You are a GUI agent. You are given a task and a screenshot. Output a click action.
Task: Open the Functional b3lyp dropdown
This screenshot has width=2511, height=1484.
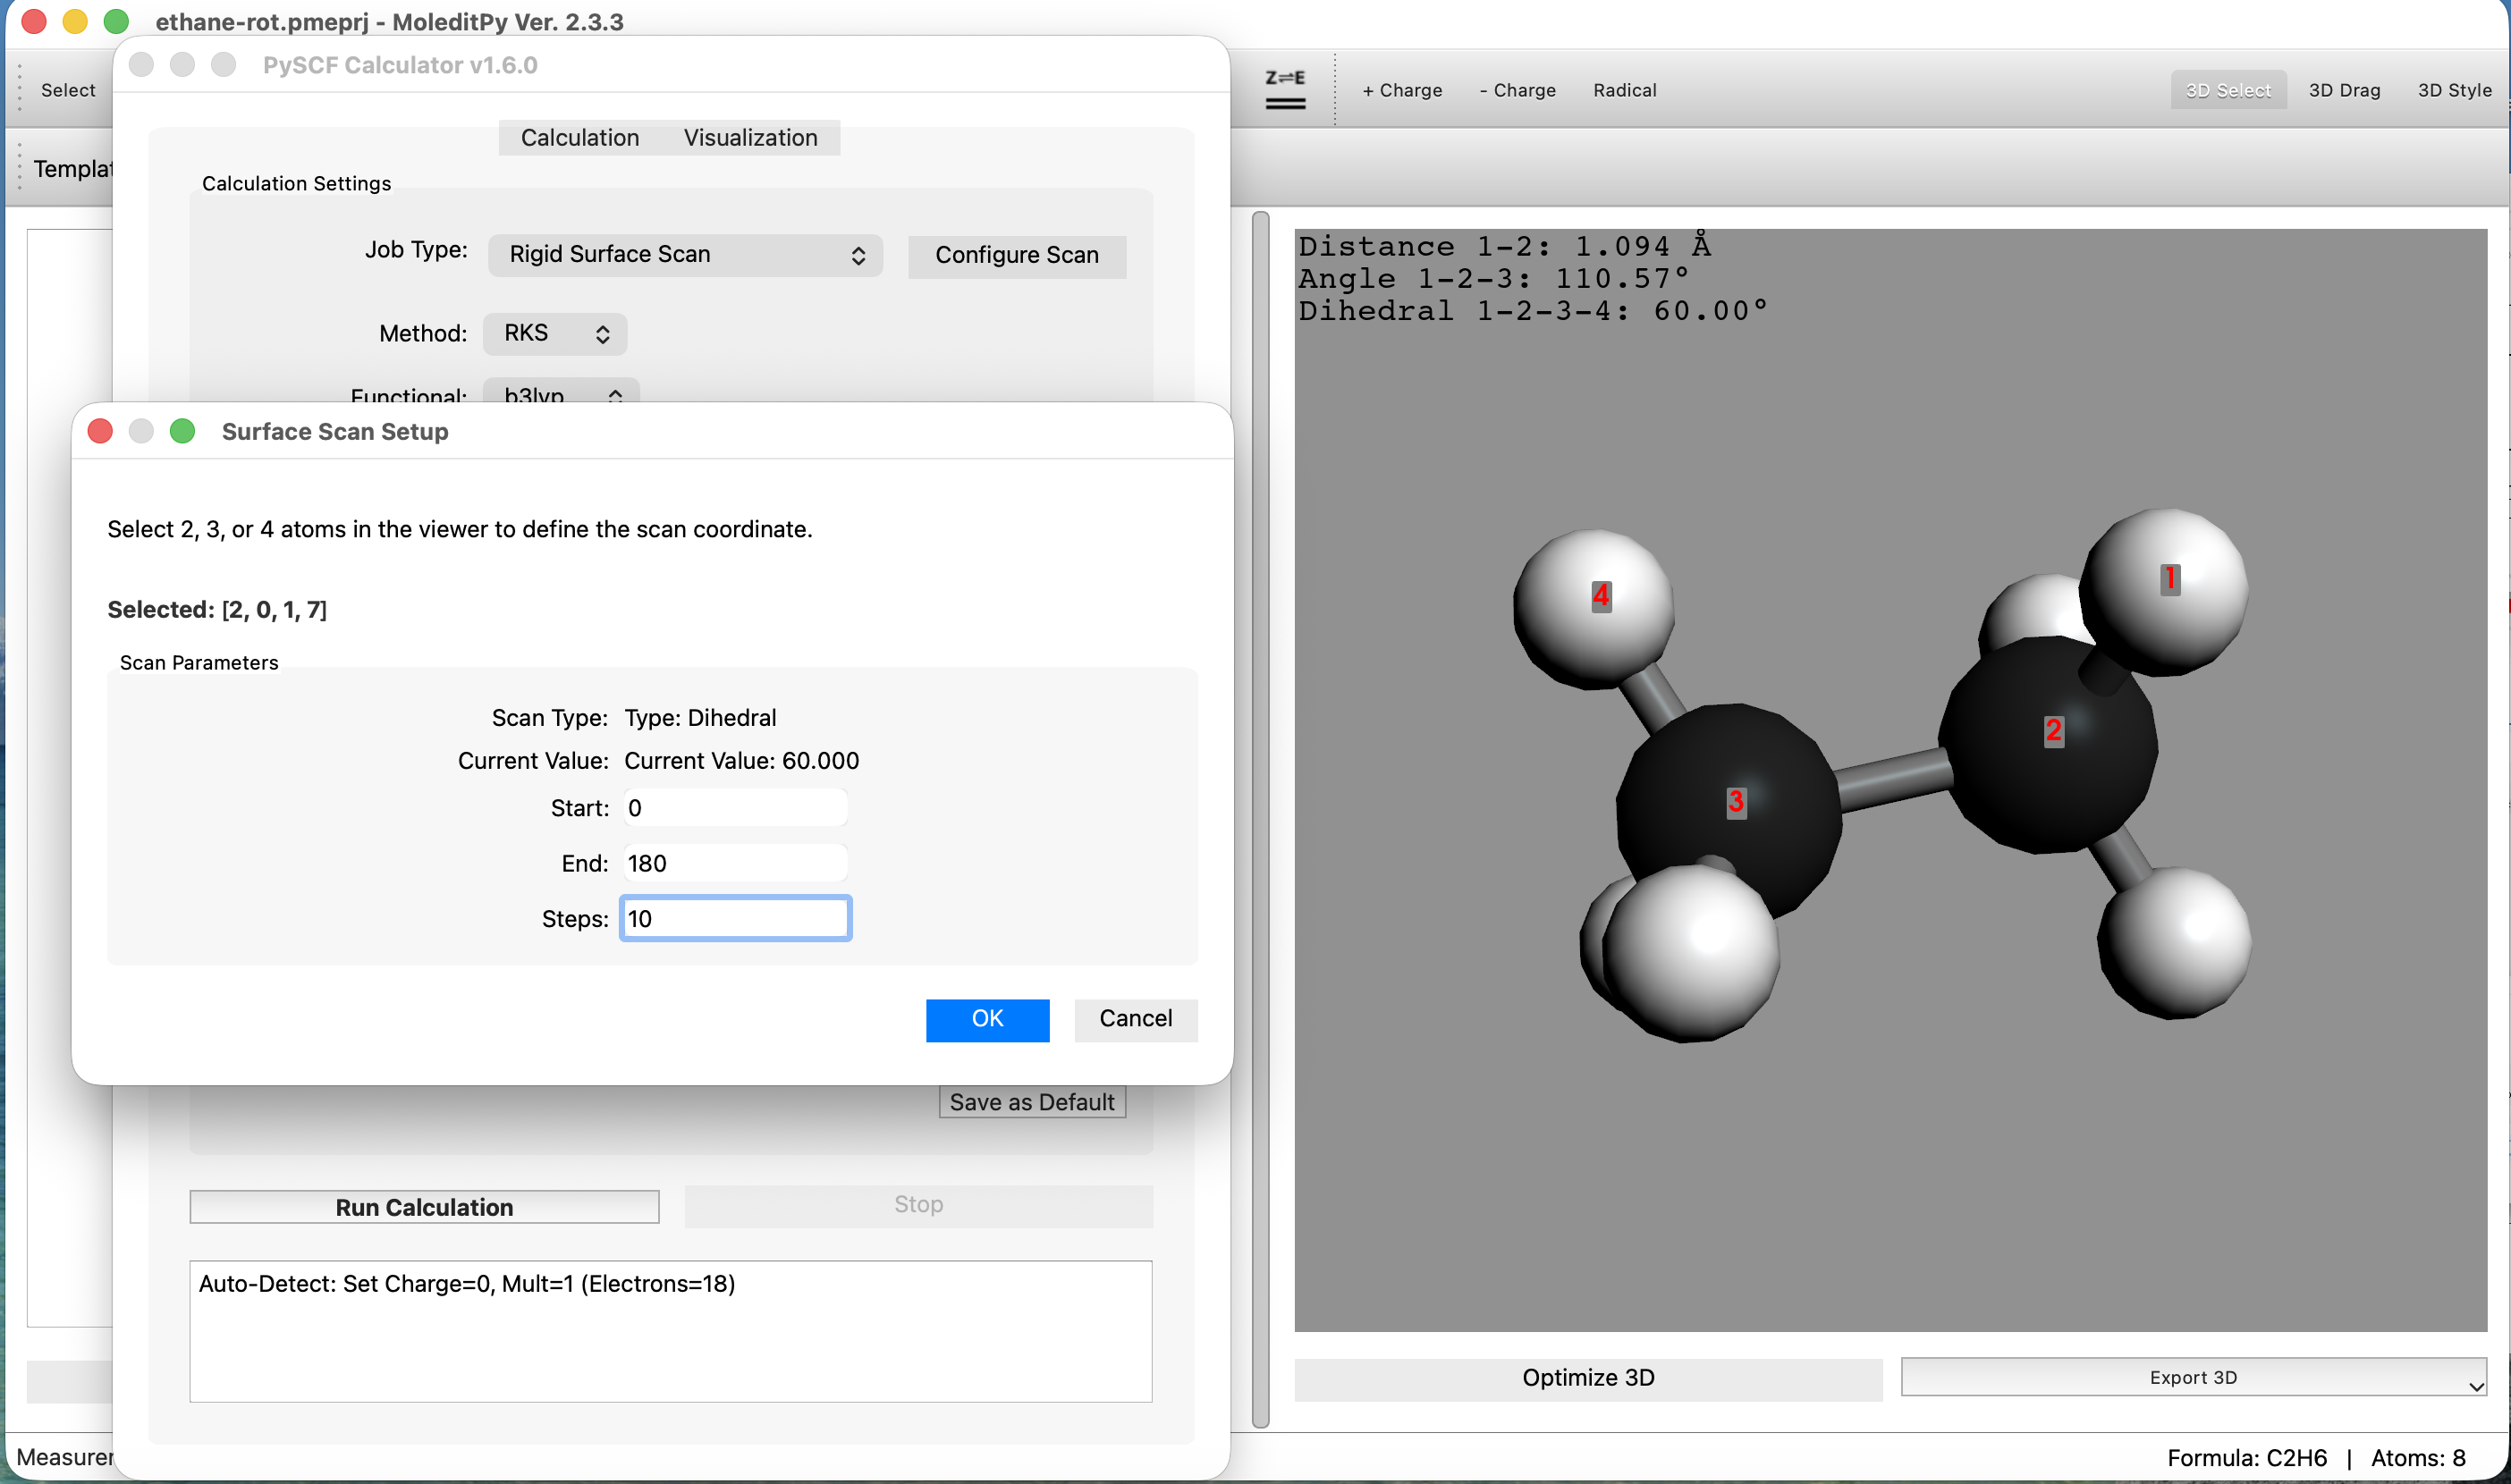pos(560,396)
